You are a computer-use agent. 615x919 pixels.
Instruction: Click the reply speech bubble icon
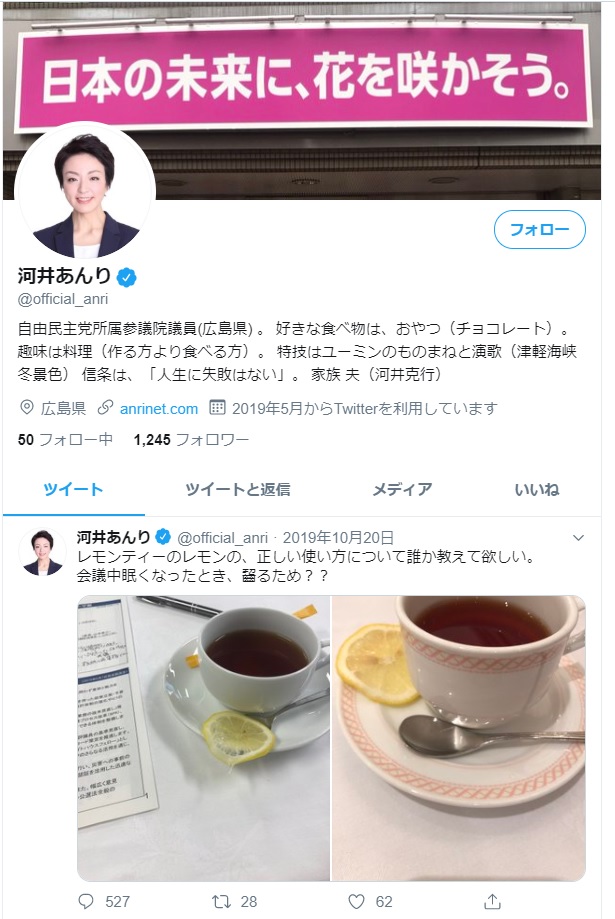(86, 901)
